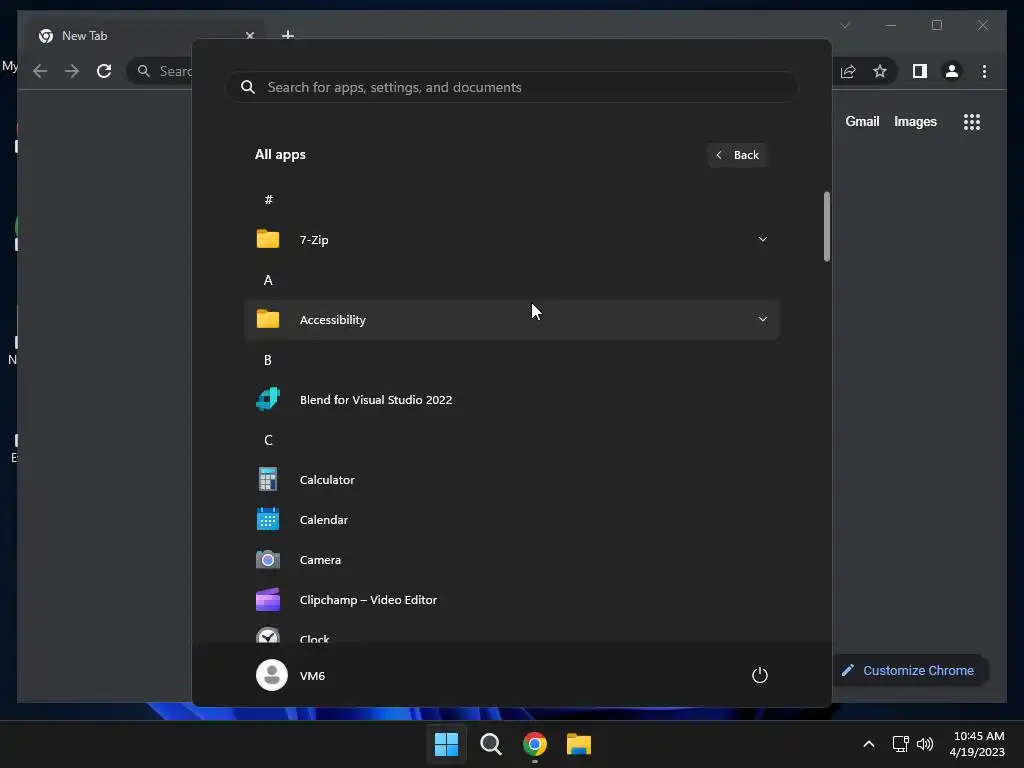The height and width of the screenshot is (768, 1024).
Task: Open the Calculator app icon
Action: [268, 479]
